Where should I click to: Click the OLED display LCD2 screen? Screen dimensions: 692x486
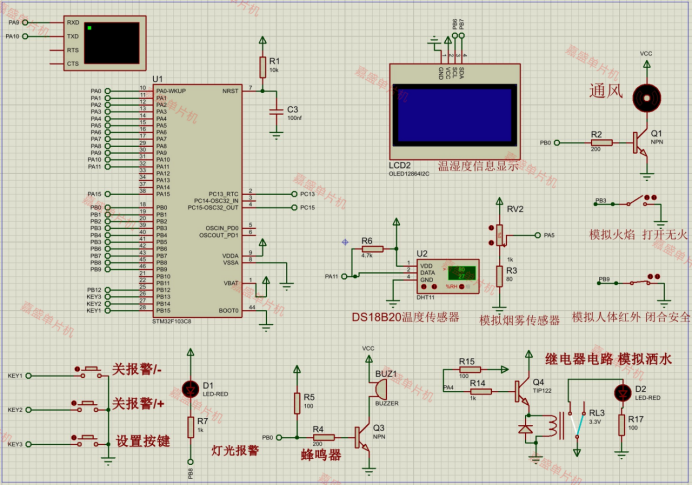click(x=455, y=115)
